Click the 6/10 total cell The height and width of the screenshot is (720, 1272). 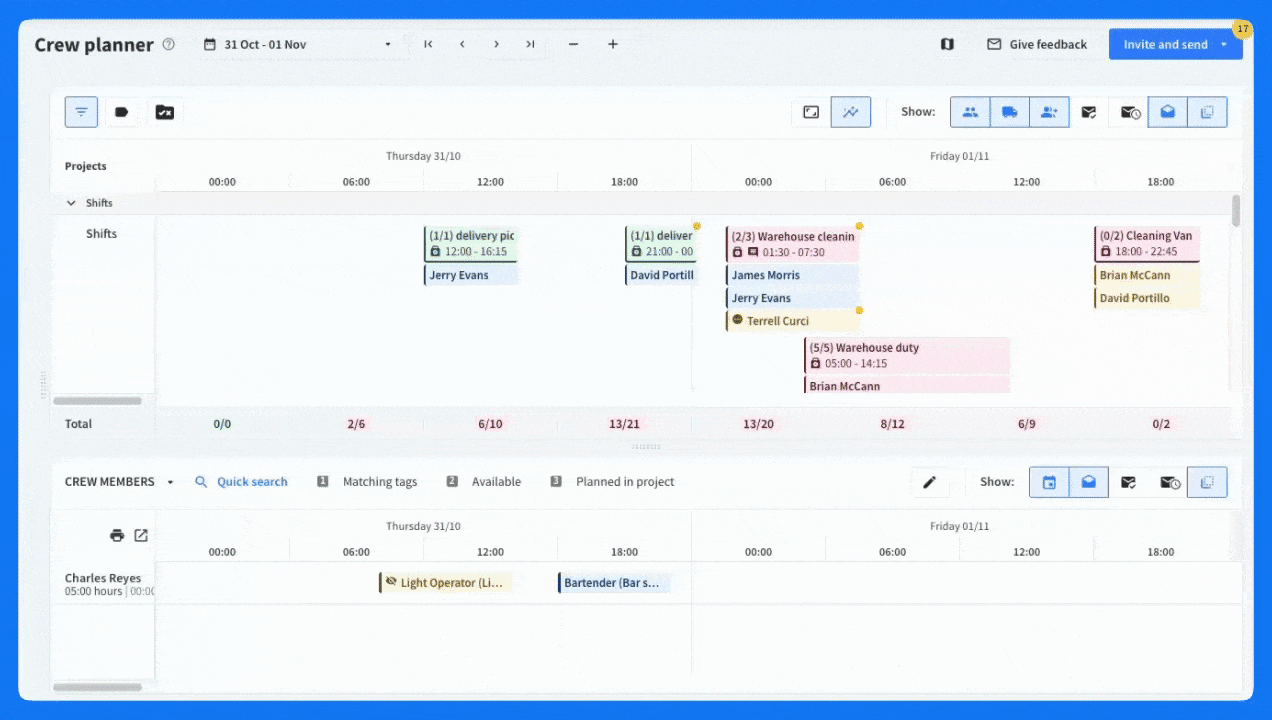pyautogui.click(x=490, y=424)
